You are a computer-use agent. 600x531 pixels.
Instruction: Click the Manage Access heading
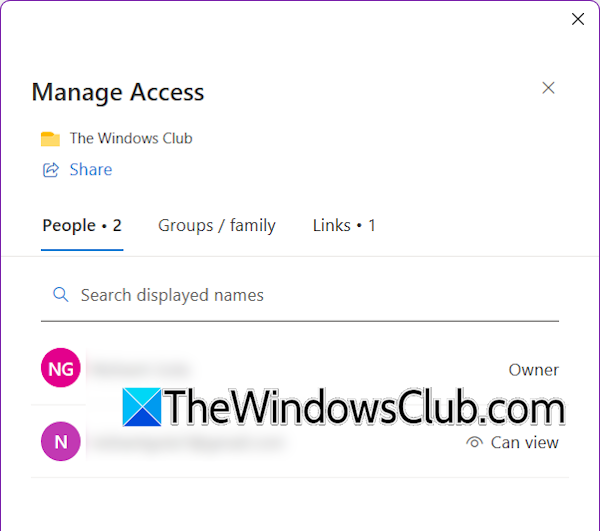click(118, 92)
